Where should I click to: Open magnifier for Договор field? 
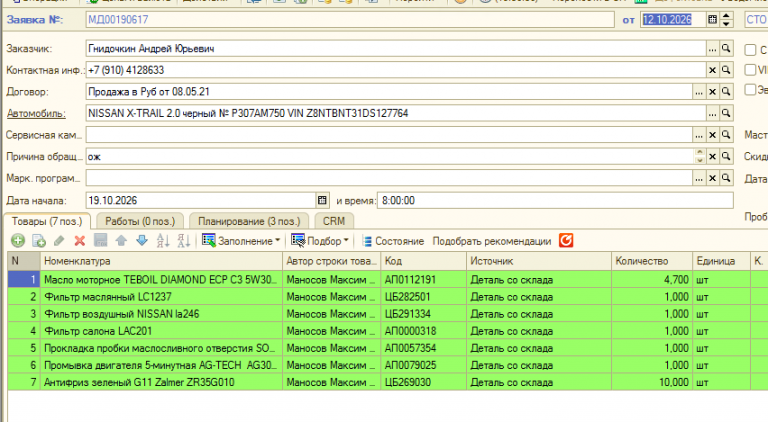pyautogui.click(x=726, y=92)
